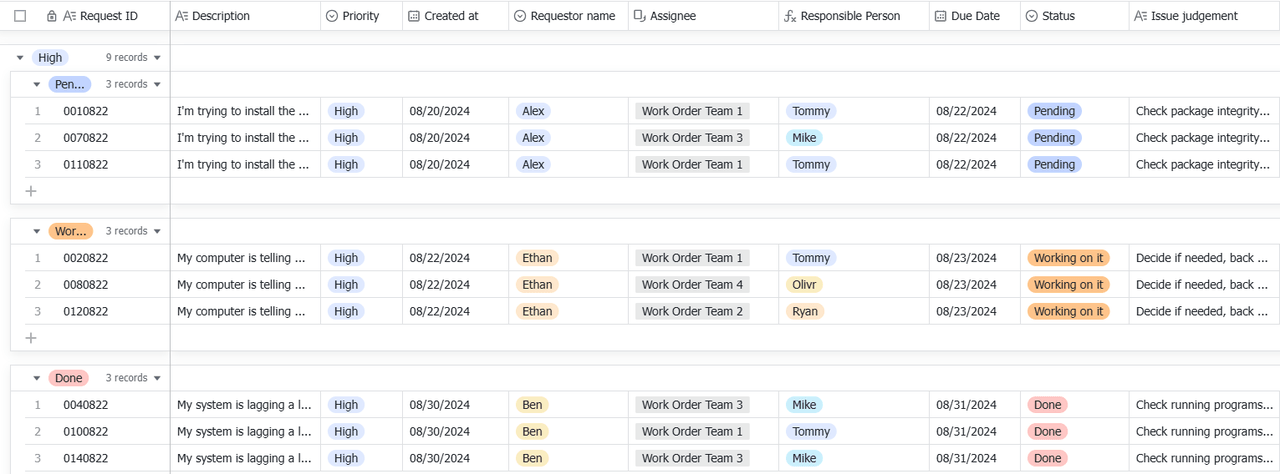Click the lock icon beside Request ID
This screenshot has height=474, width=1280.
[52, 16]
